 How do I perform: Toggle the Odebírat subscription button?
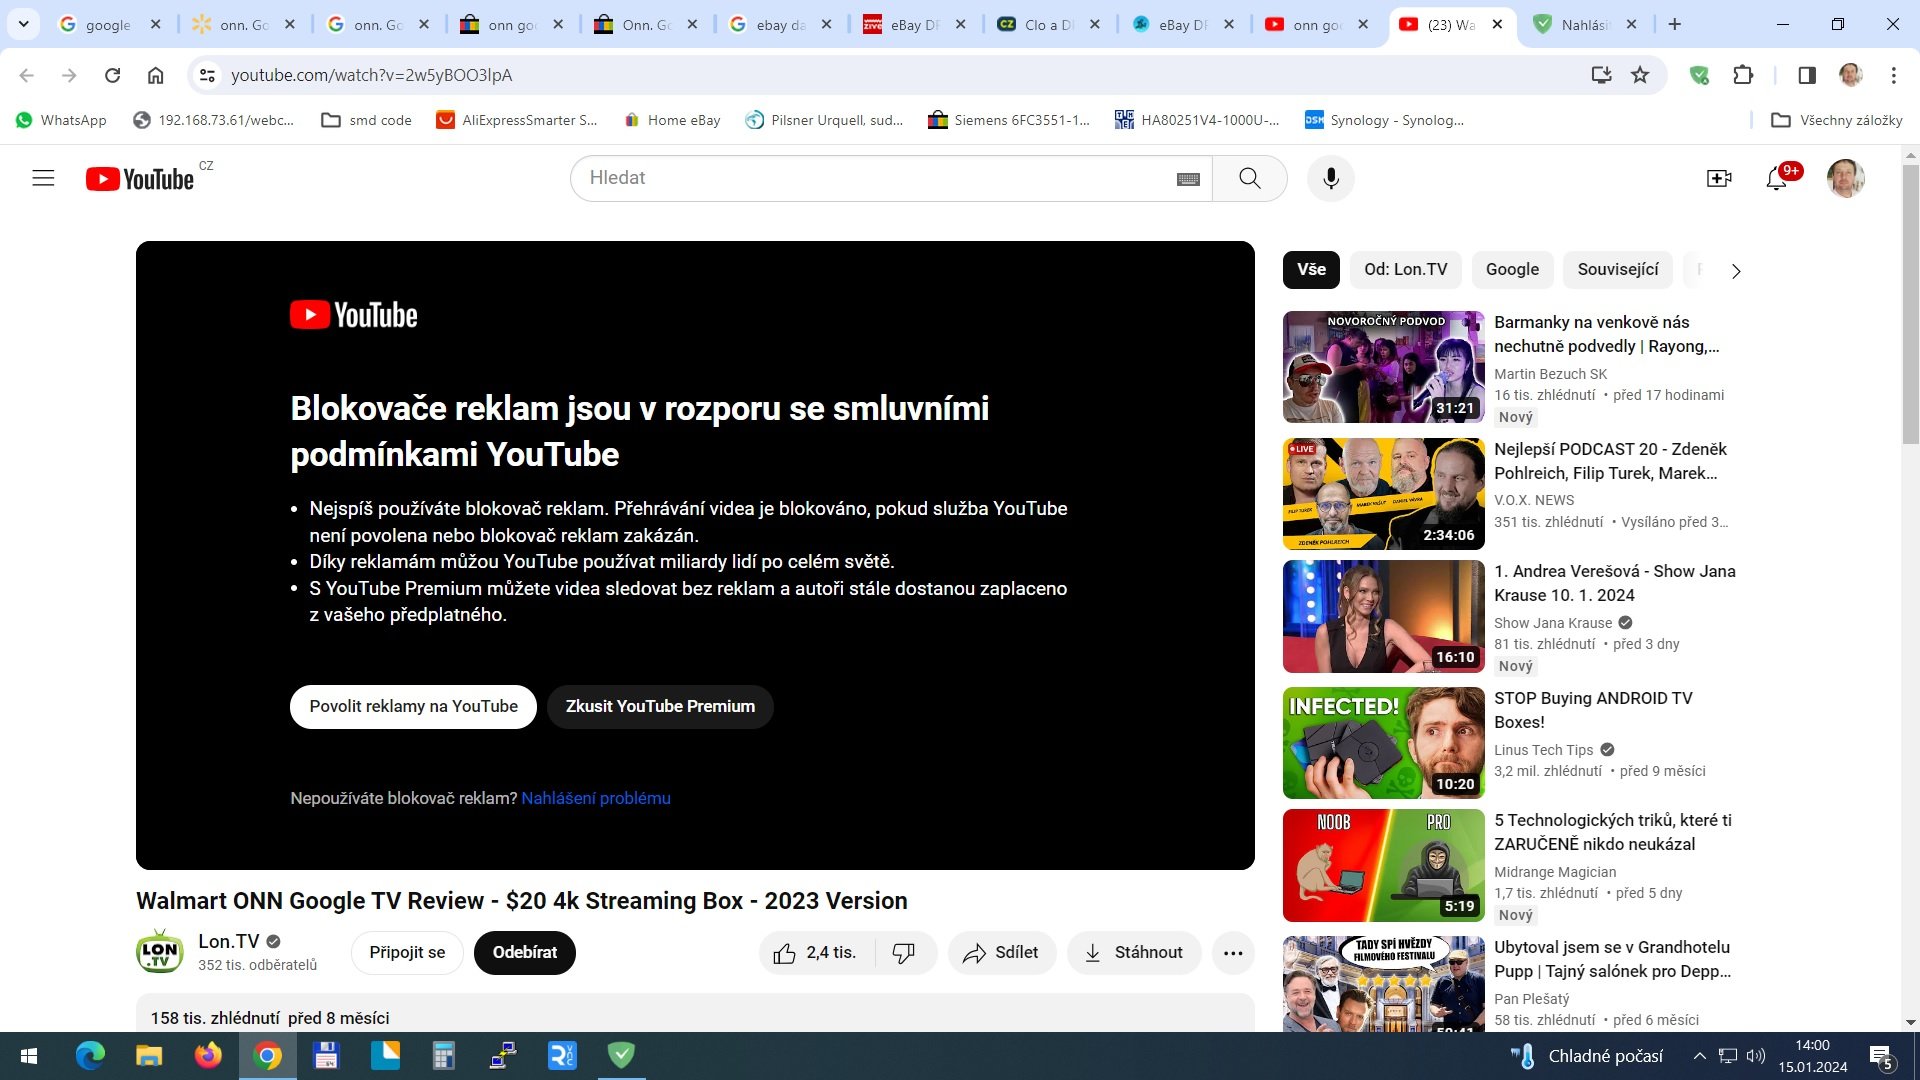524,953
